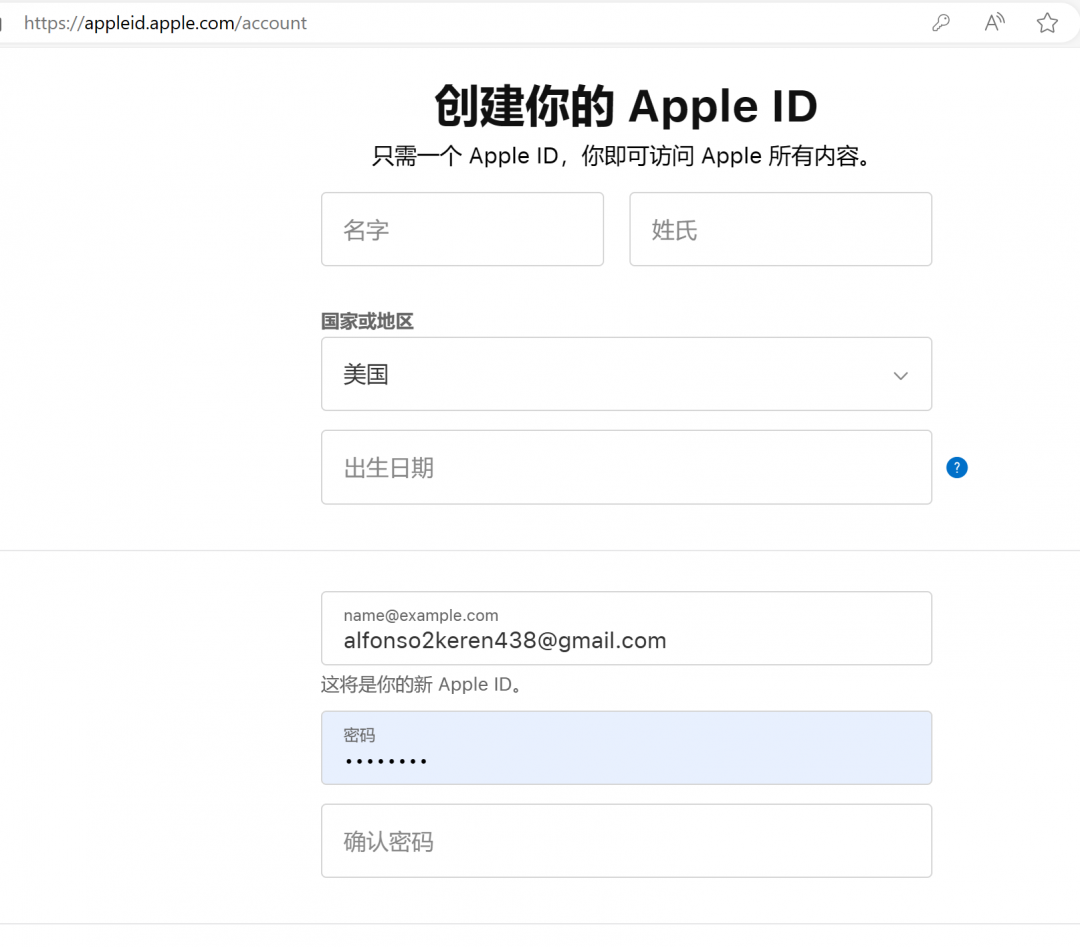
Task: Focus the 确认密码 confirm password field
Action: pos(626,841)
